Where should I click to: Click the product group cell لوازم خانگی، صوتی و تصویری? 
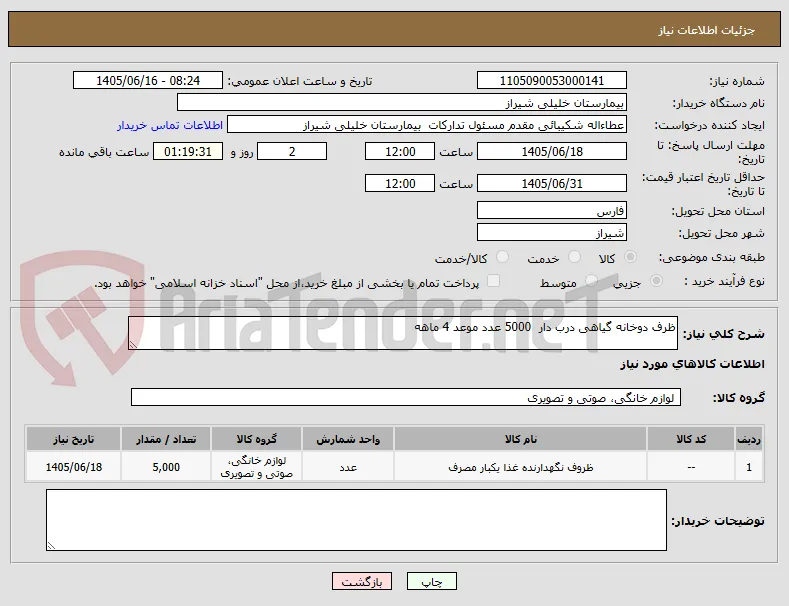coord(257,467)
